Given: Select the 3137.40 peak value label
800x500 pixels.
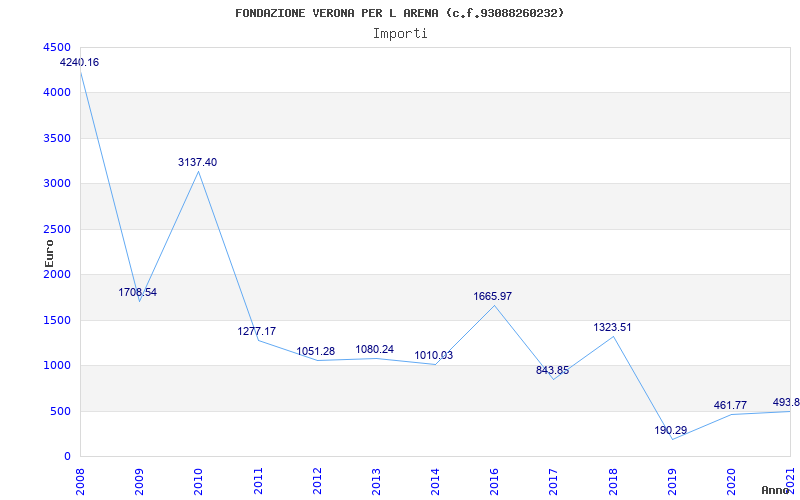Looking at the screenshot, I should coord(197,162).
